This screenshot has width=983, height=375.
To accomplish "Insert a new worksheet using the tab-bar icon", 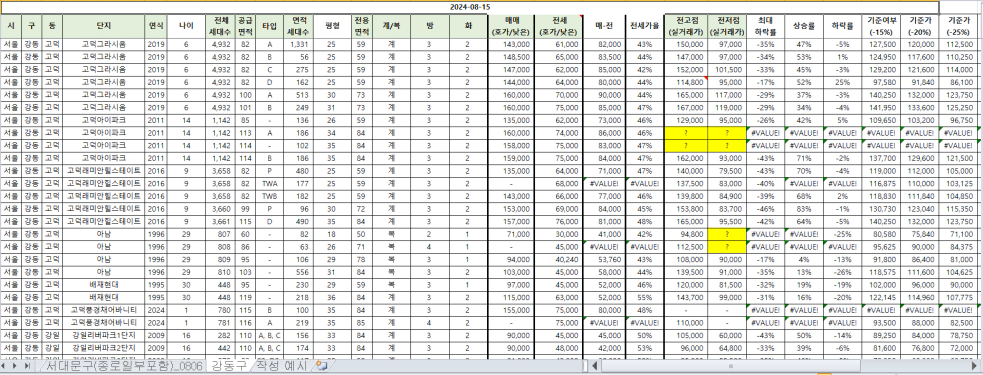I will [321, 365].
